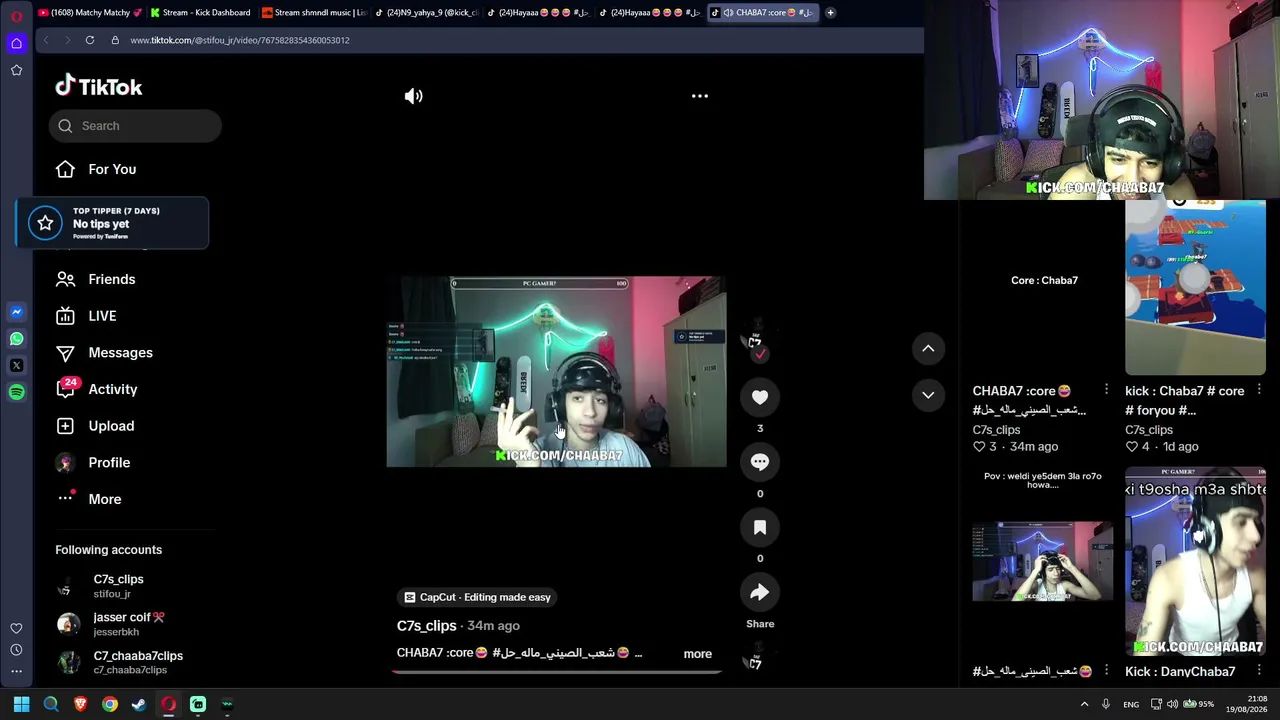Go to the previous video with up chevron
The width and height of the screenshot is (1280, 720).
coord(928,348)
